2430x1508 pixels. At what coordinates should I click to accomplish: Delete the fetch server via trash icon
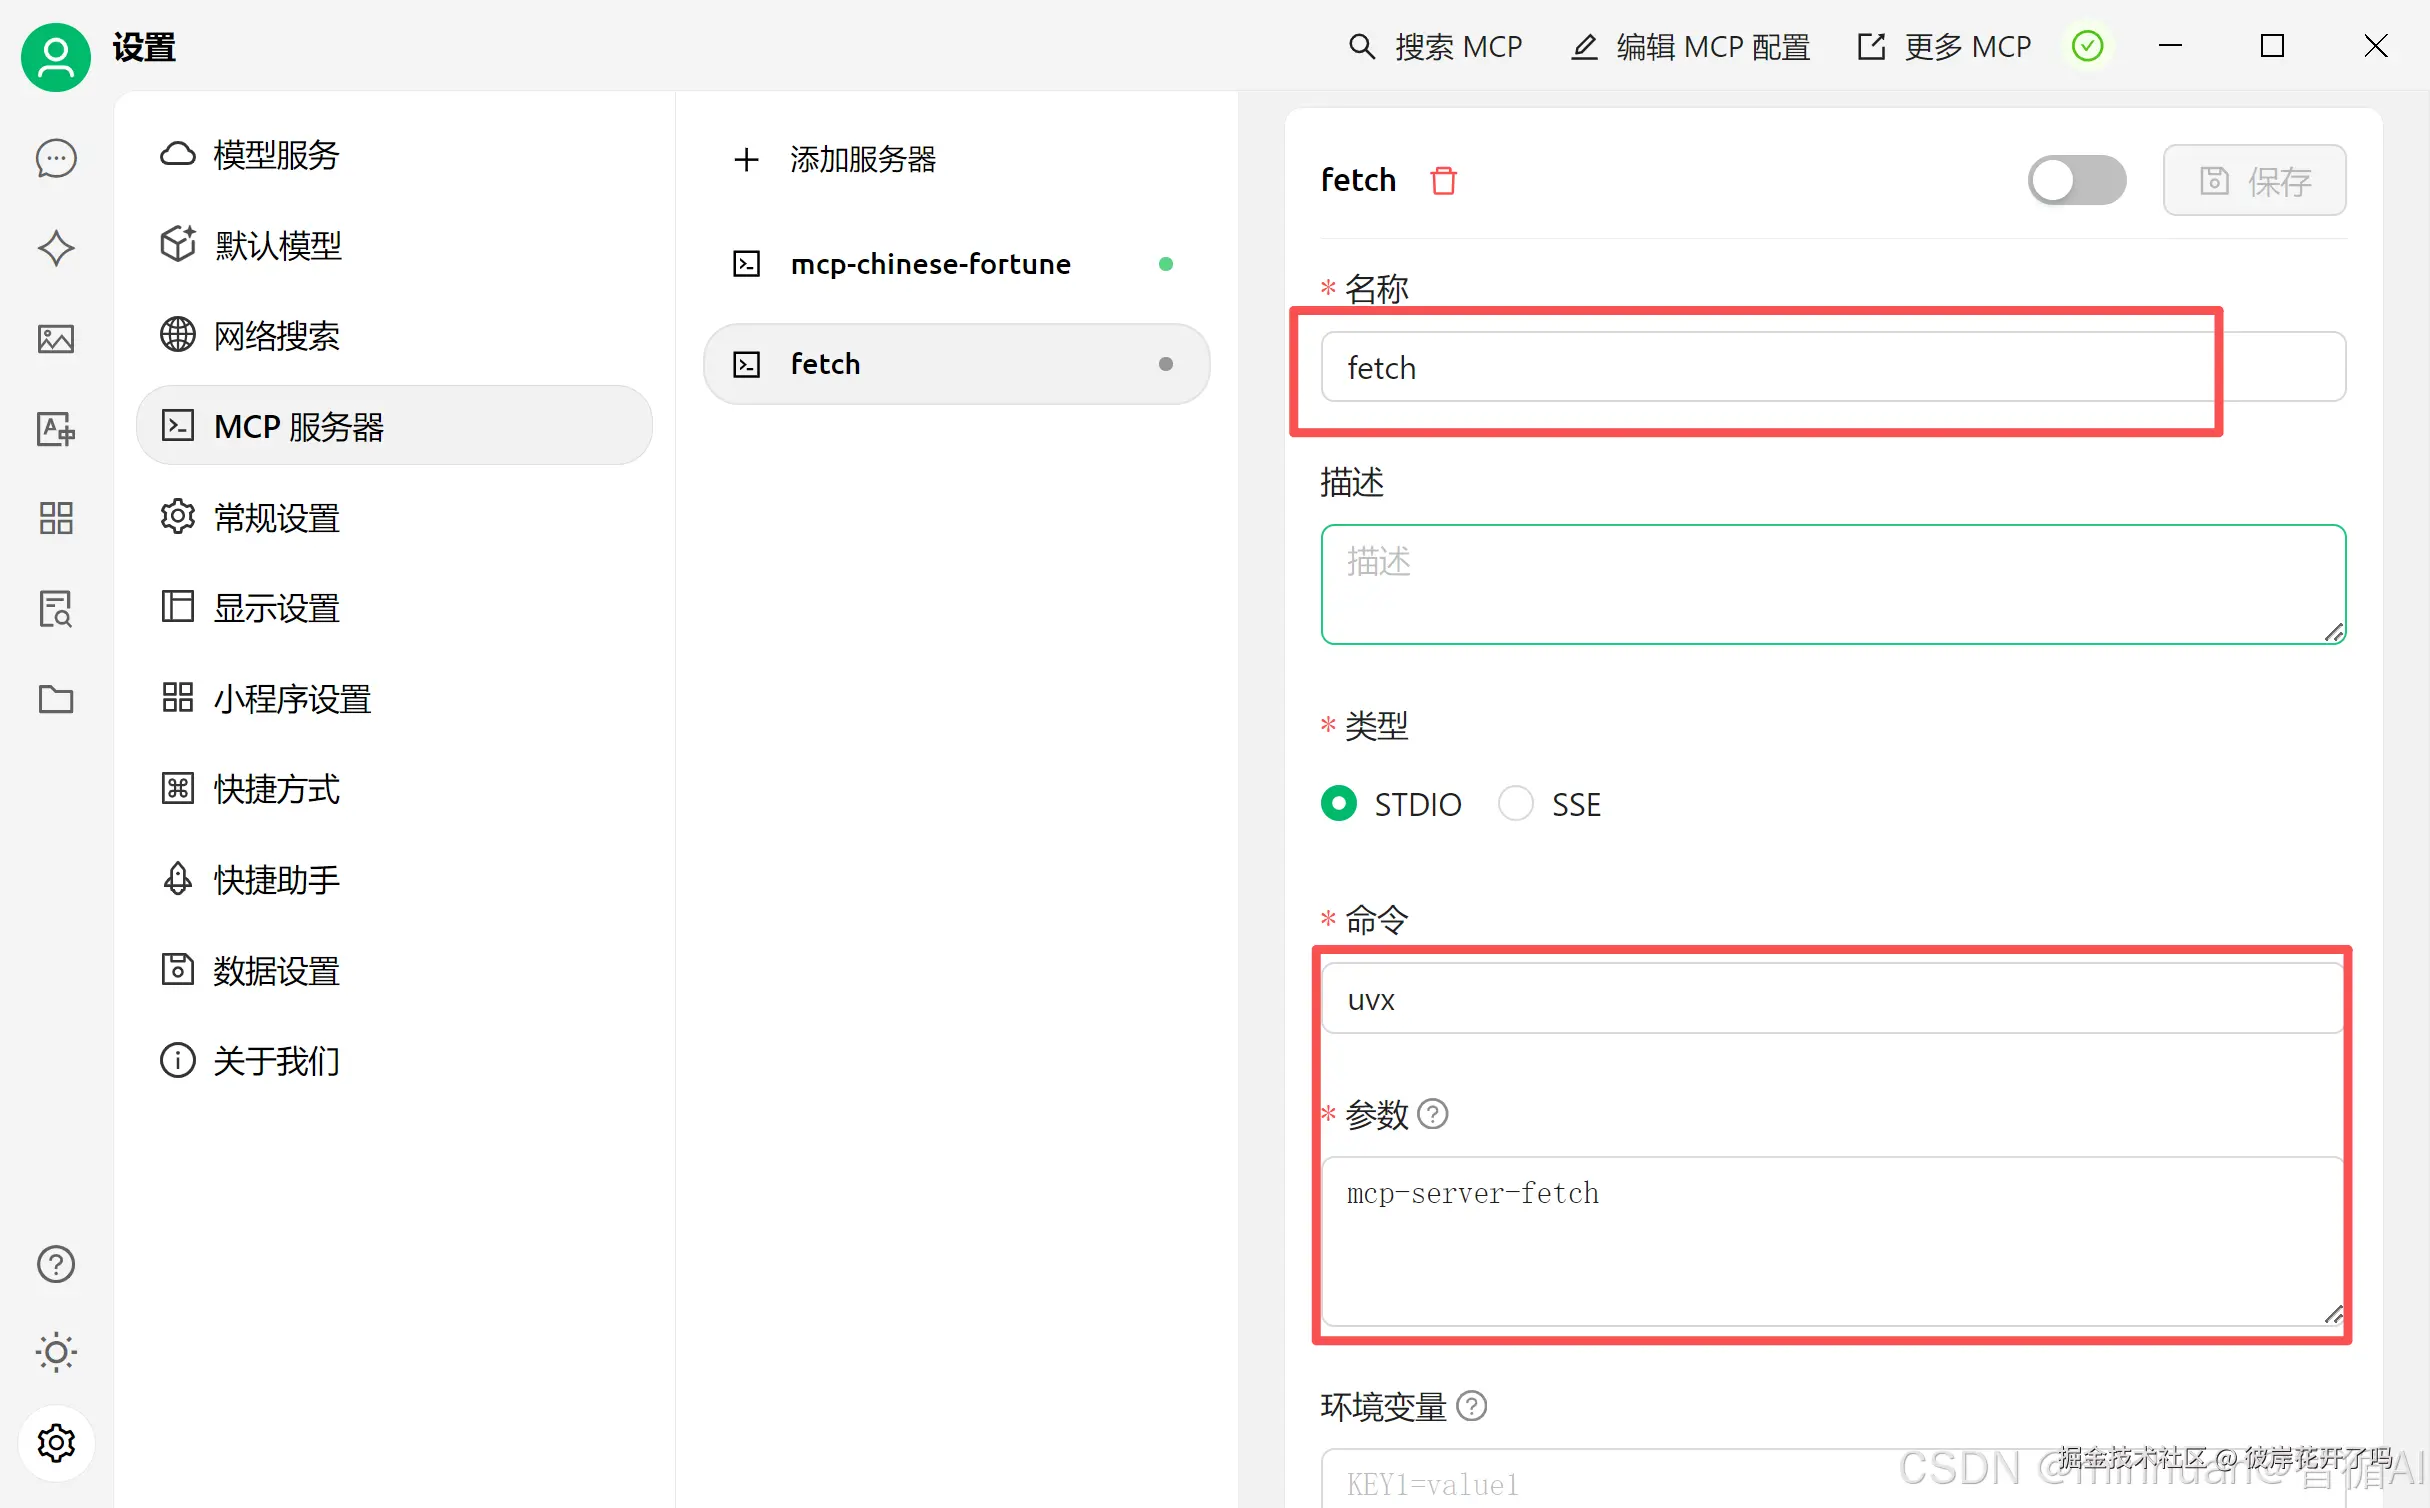coord(1443,181)
